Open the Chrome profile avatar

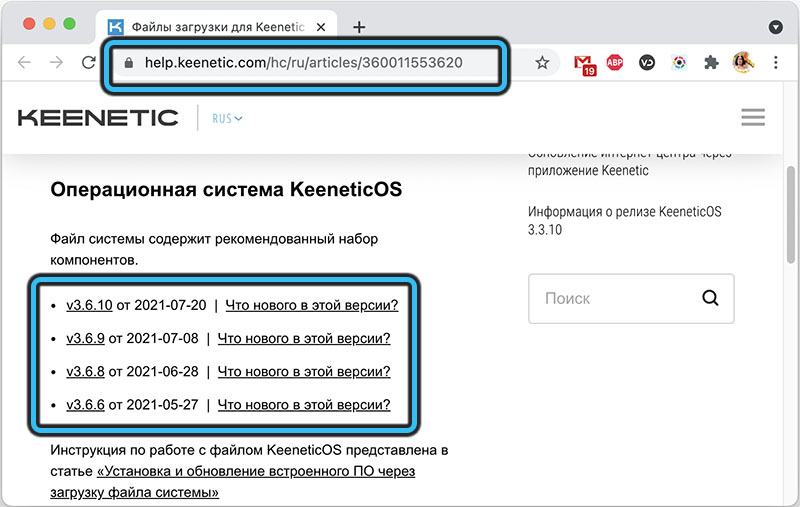click(x=743, y=62)
